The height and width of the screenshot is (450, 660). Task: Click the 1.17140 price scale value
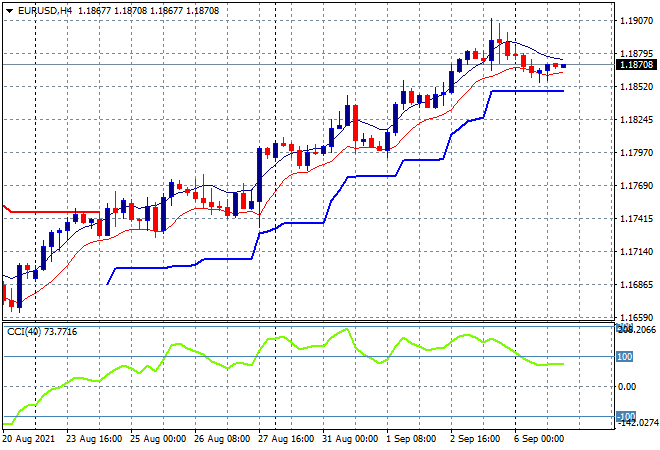[636, 252]
